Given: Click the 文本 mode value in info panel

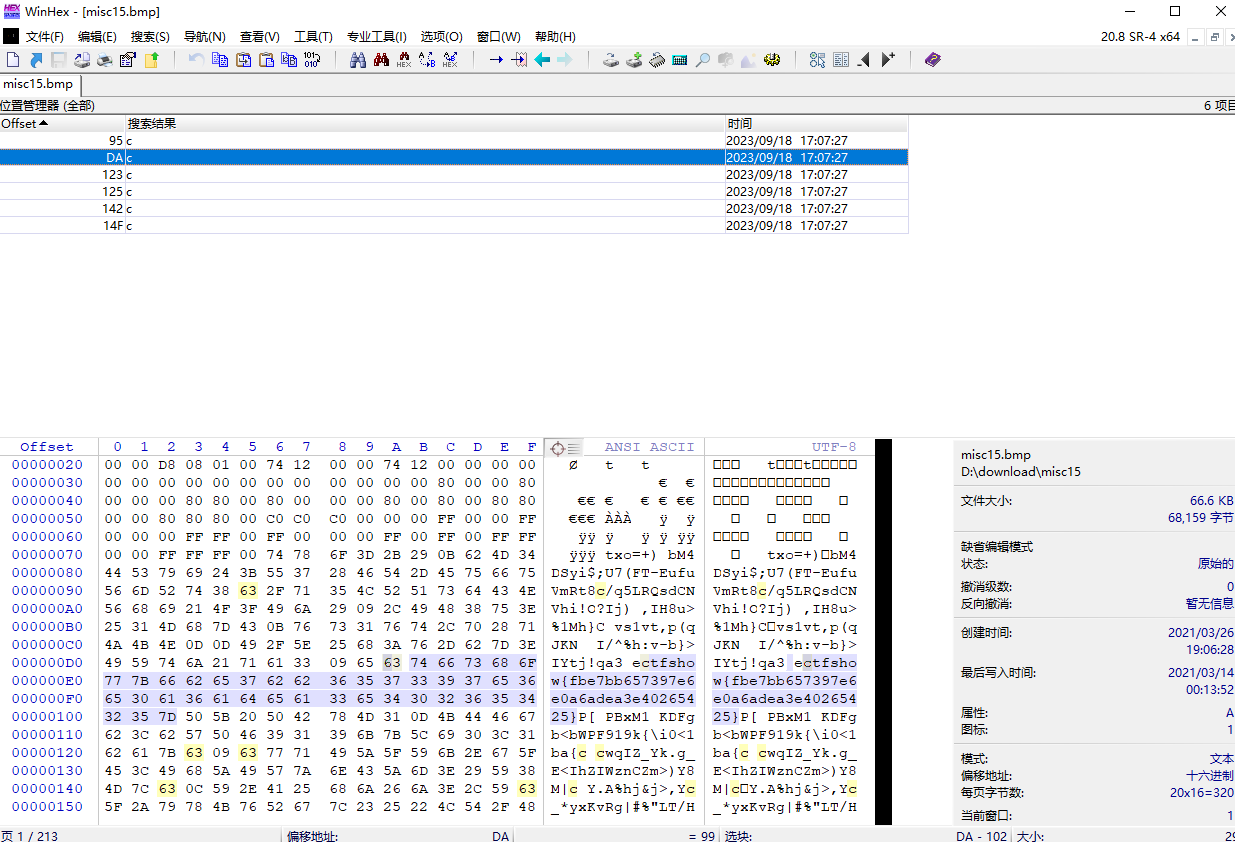Looking at the screenshot, I should 1222,759.
